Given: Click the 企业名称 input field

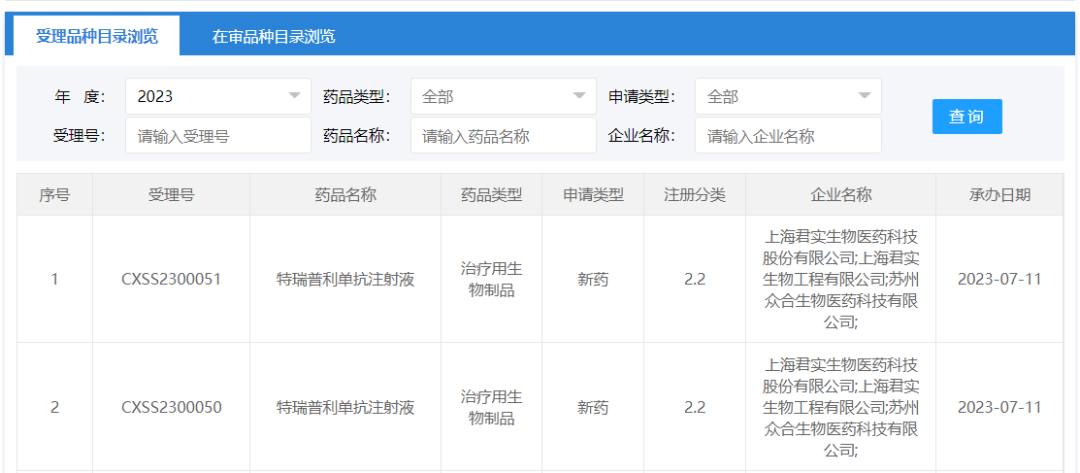Looking at the screenshot, I should coord(788,136).
